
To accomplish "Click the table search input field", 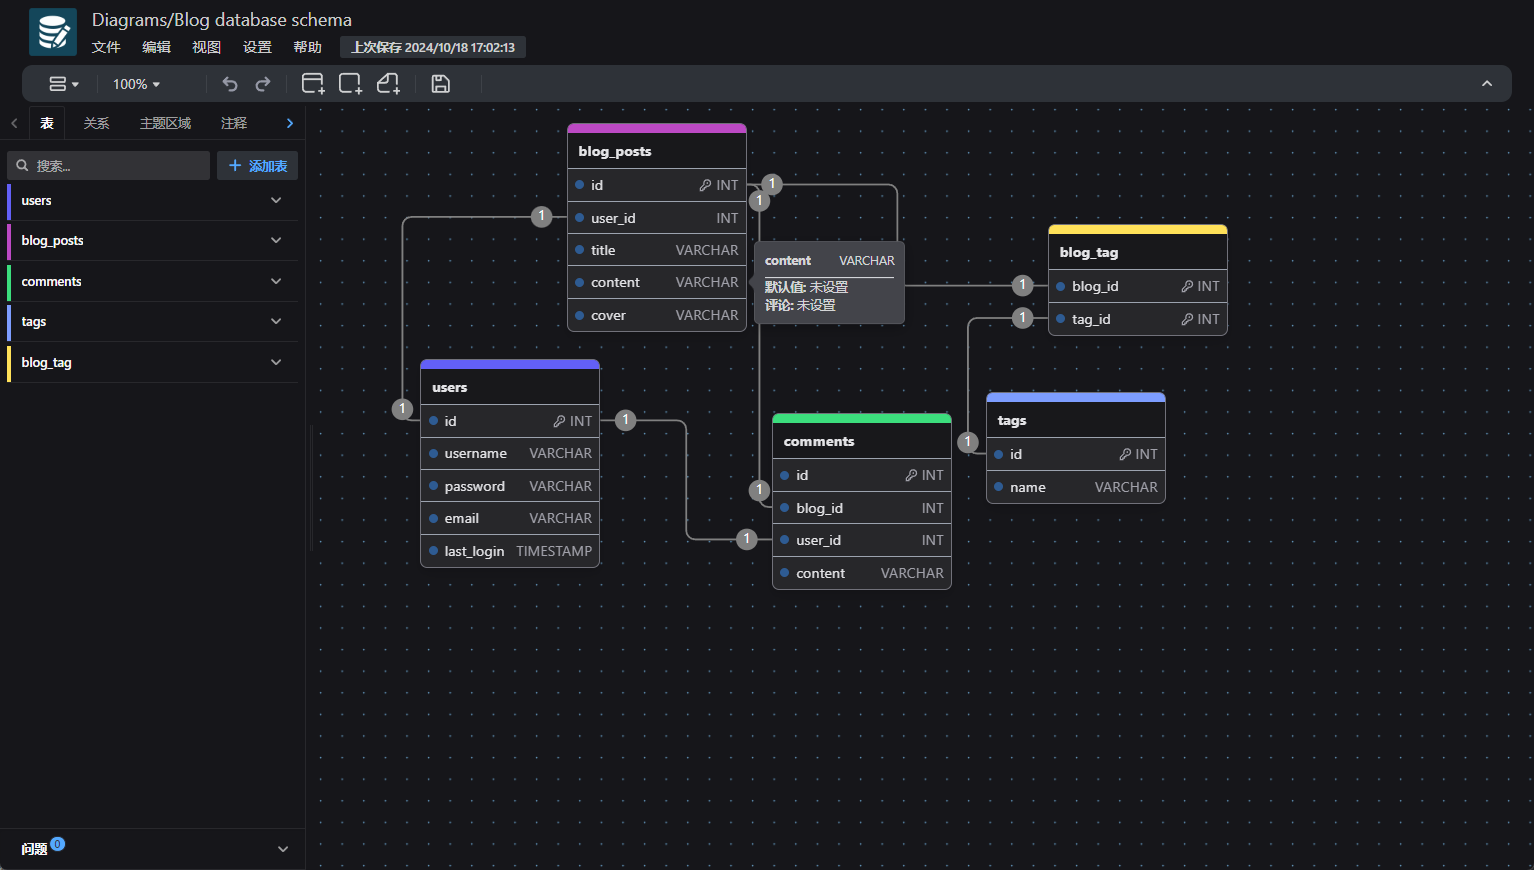I will [110, 166].
